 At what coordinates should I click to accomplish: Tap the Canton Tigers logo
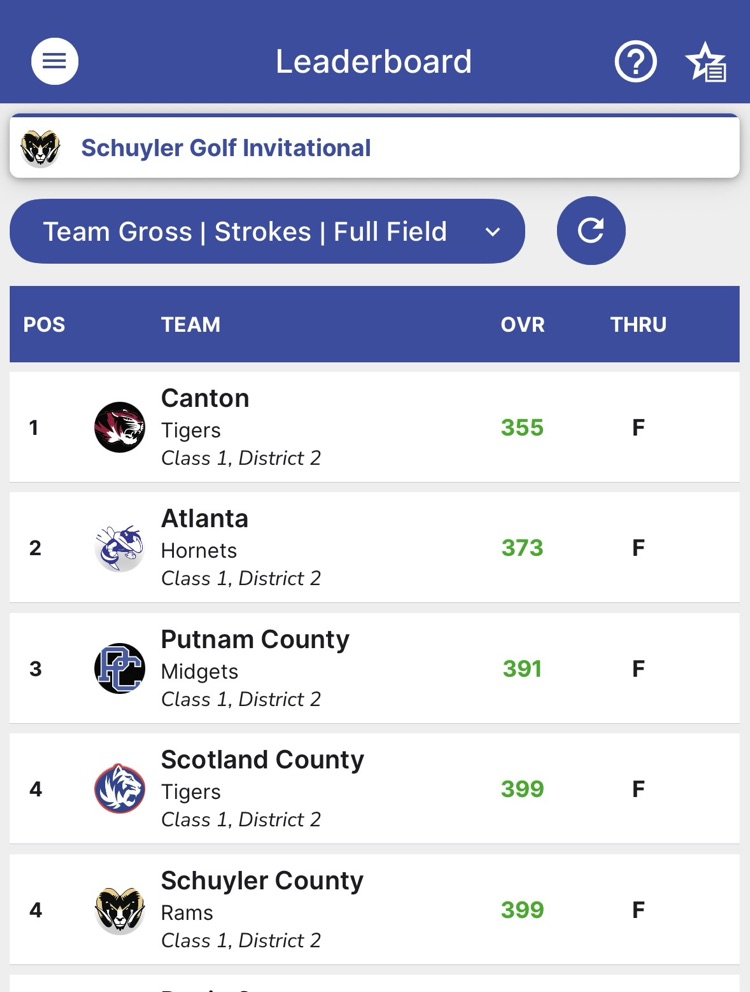pyautogui.click(x=120, y=428)
